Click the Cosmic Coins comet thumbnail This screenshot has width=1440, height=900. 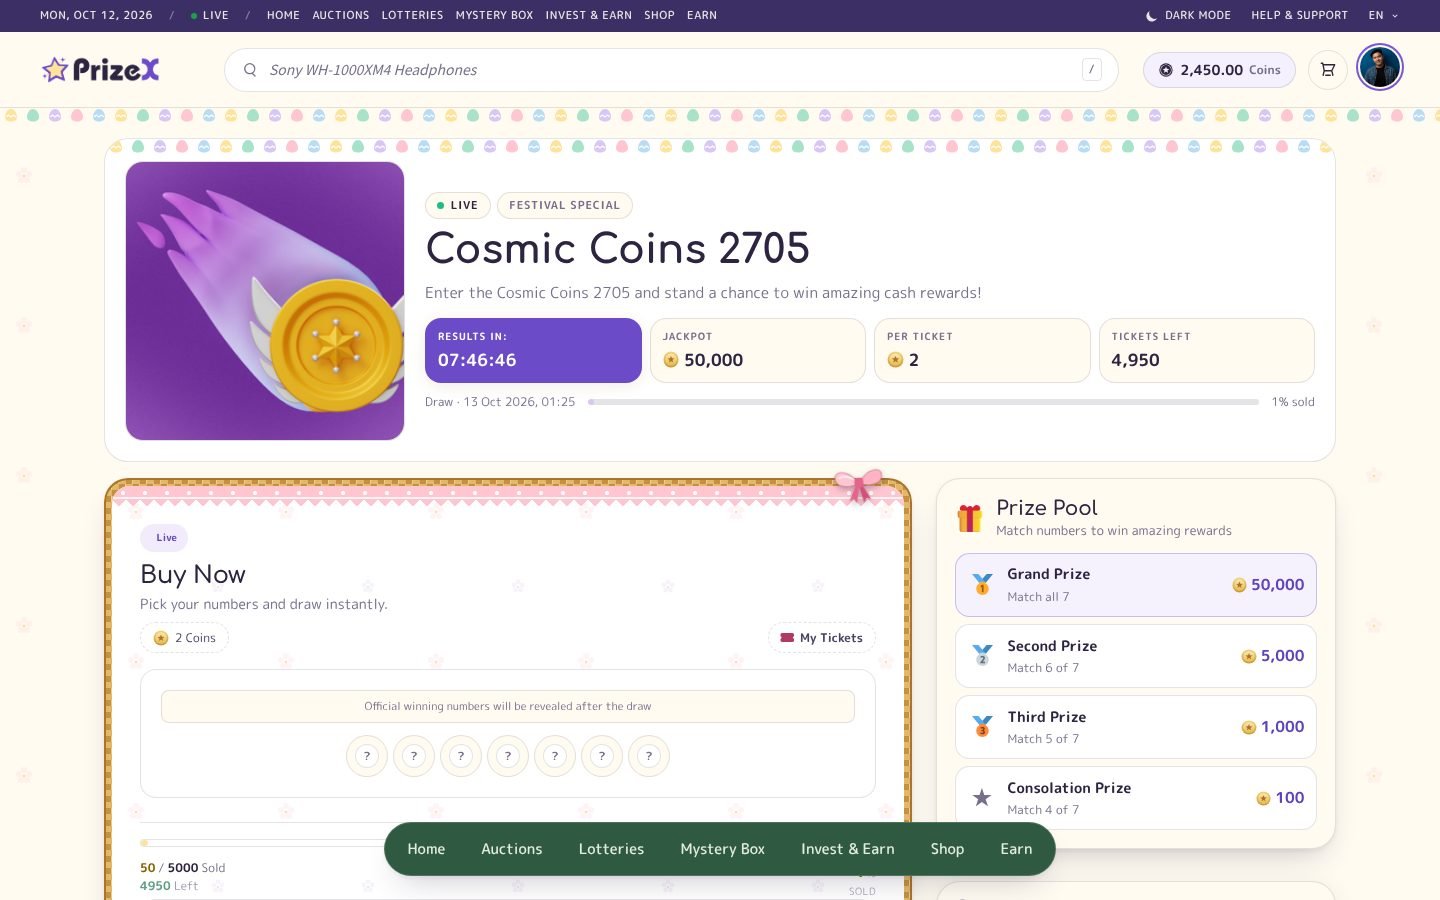265,301
